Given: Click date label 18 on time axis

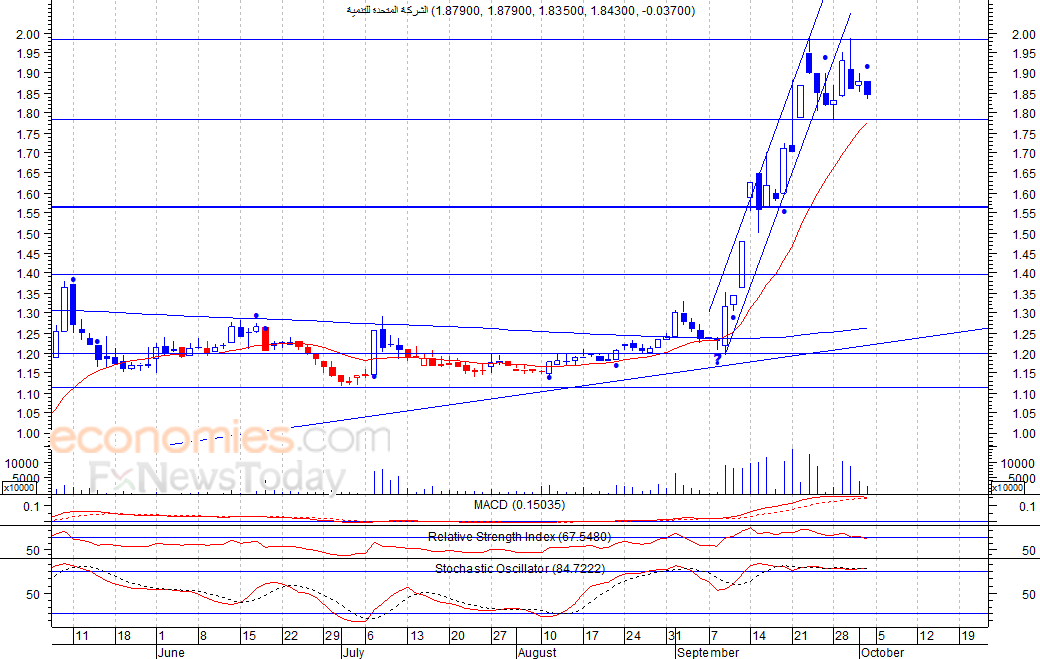Looking at the screenshot, I should 124,636.
